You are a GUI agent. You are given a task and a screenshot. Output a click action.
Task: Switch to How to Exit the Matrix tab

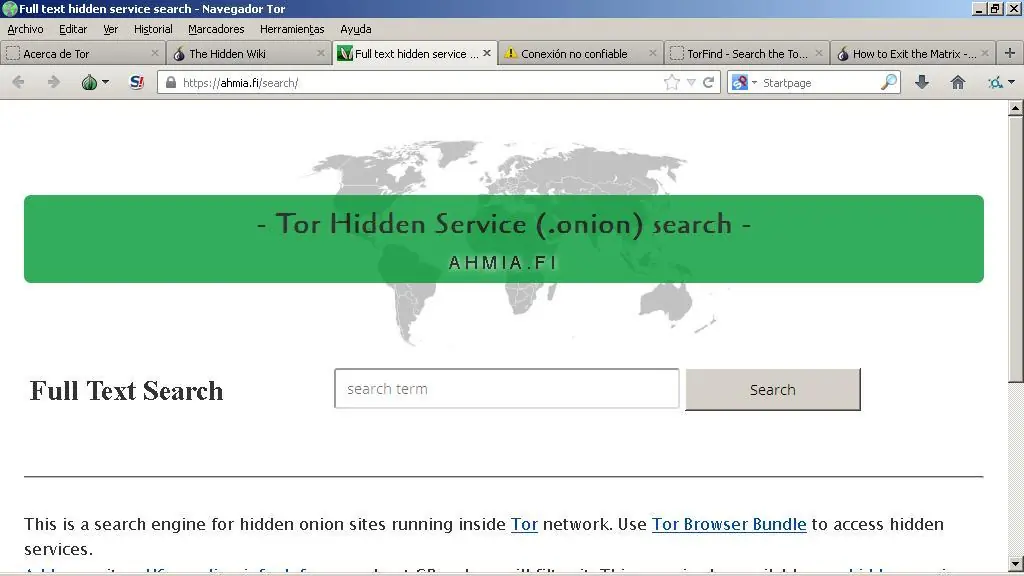click(914, 54)
